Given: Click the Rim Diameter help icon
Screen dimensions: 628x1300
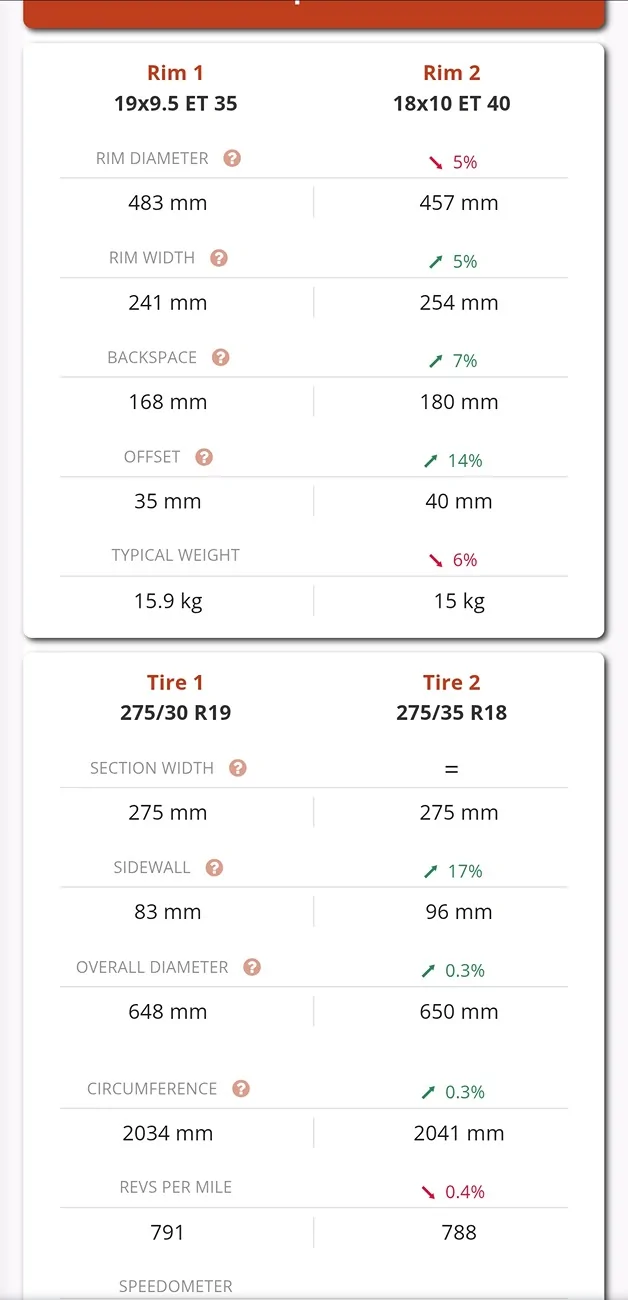Looking at the screenshot, I should pos(232,158).
